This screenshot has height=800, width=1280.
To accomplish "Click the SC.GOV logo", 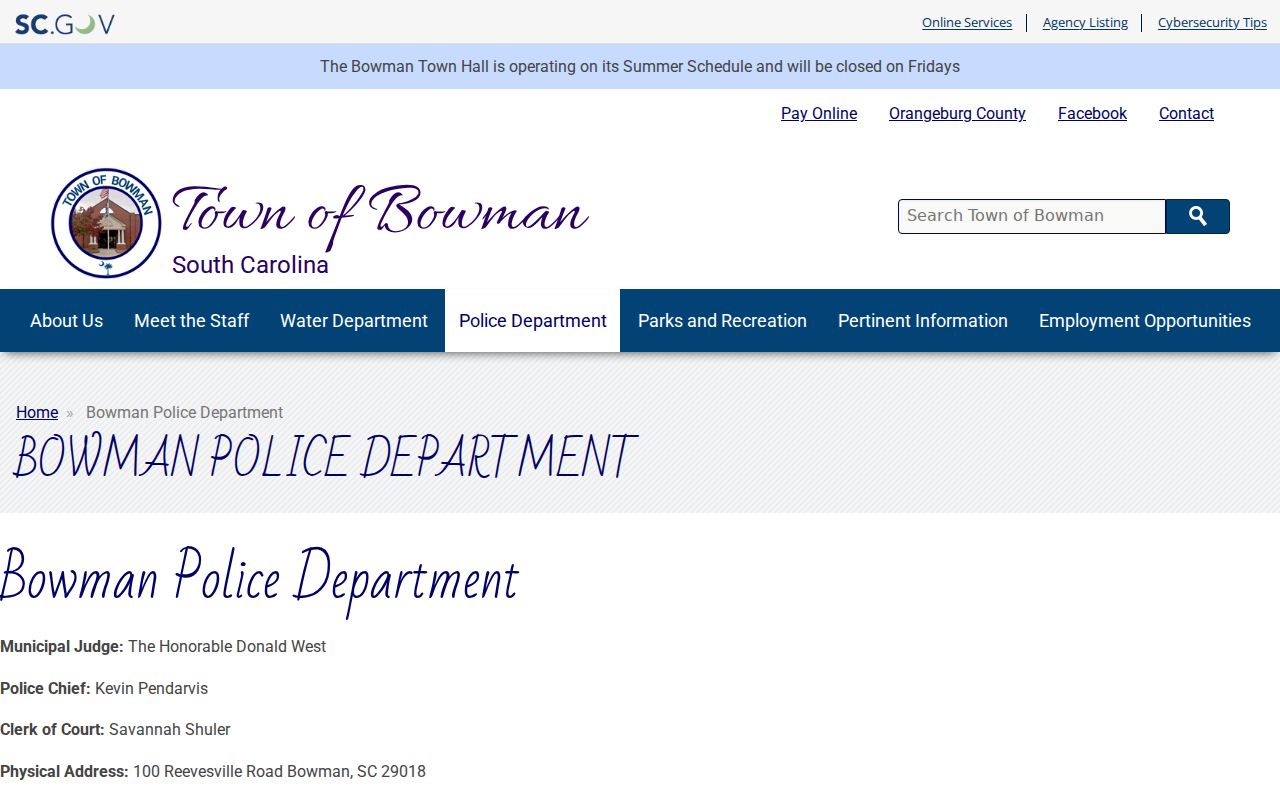I will pyautogui.click(x=65, y=23).
